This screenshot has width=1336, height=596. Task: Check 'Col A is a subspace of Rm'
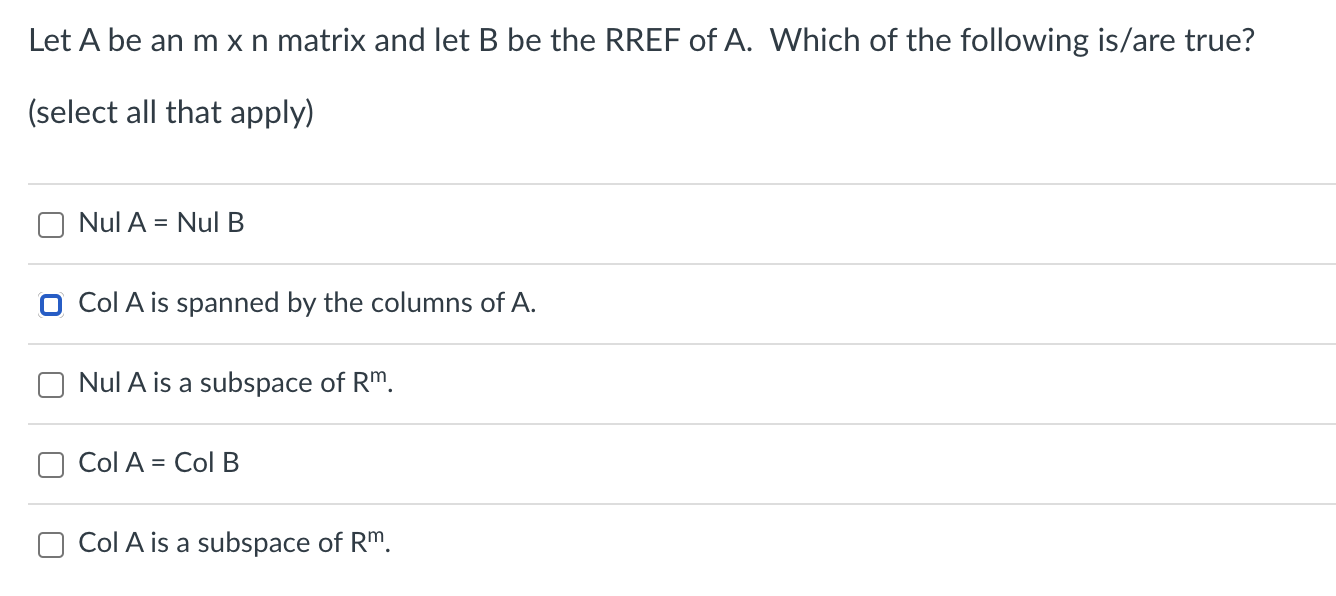point(51,544)
